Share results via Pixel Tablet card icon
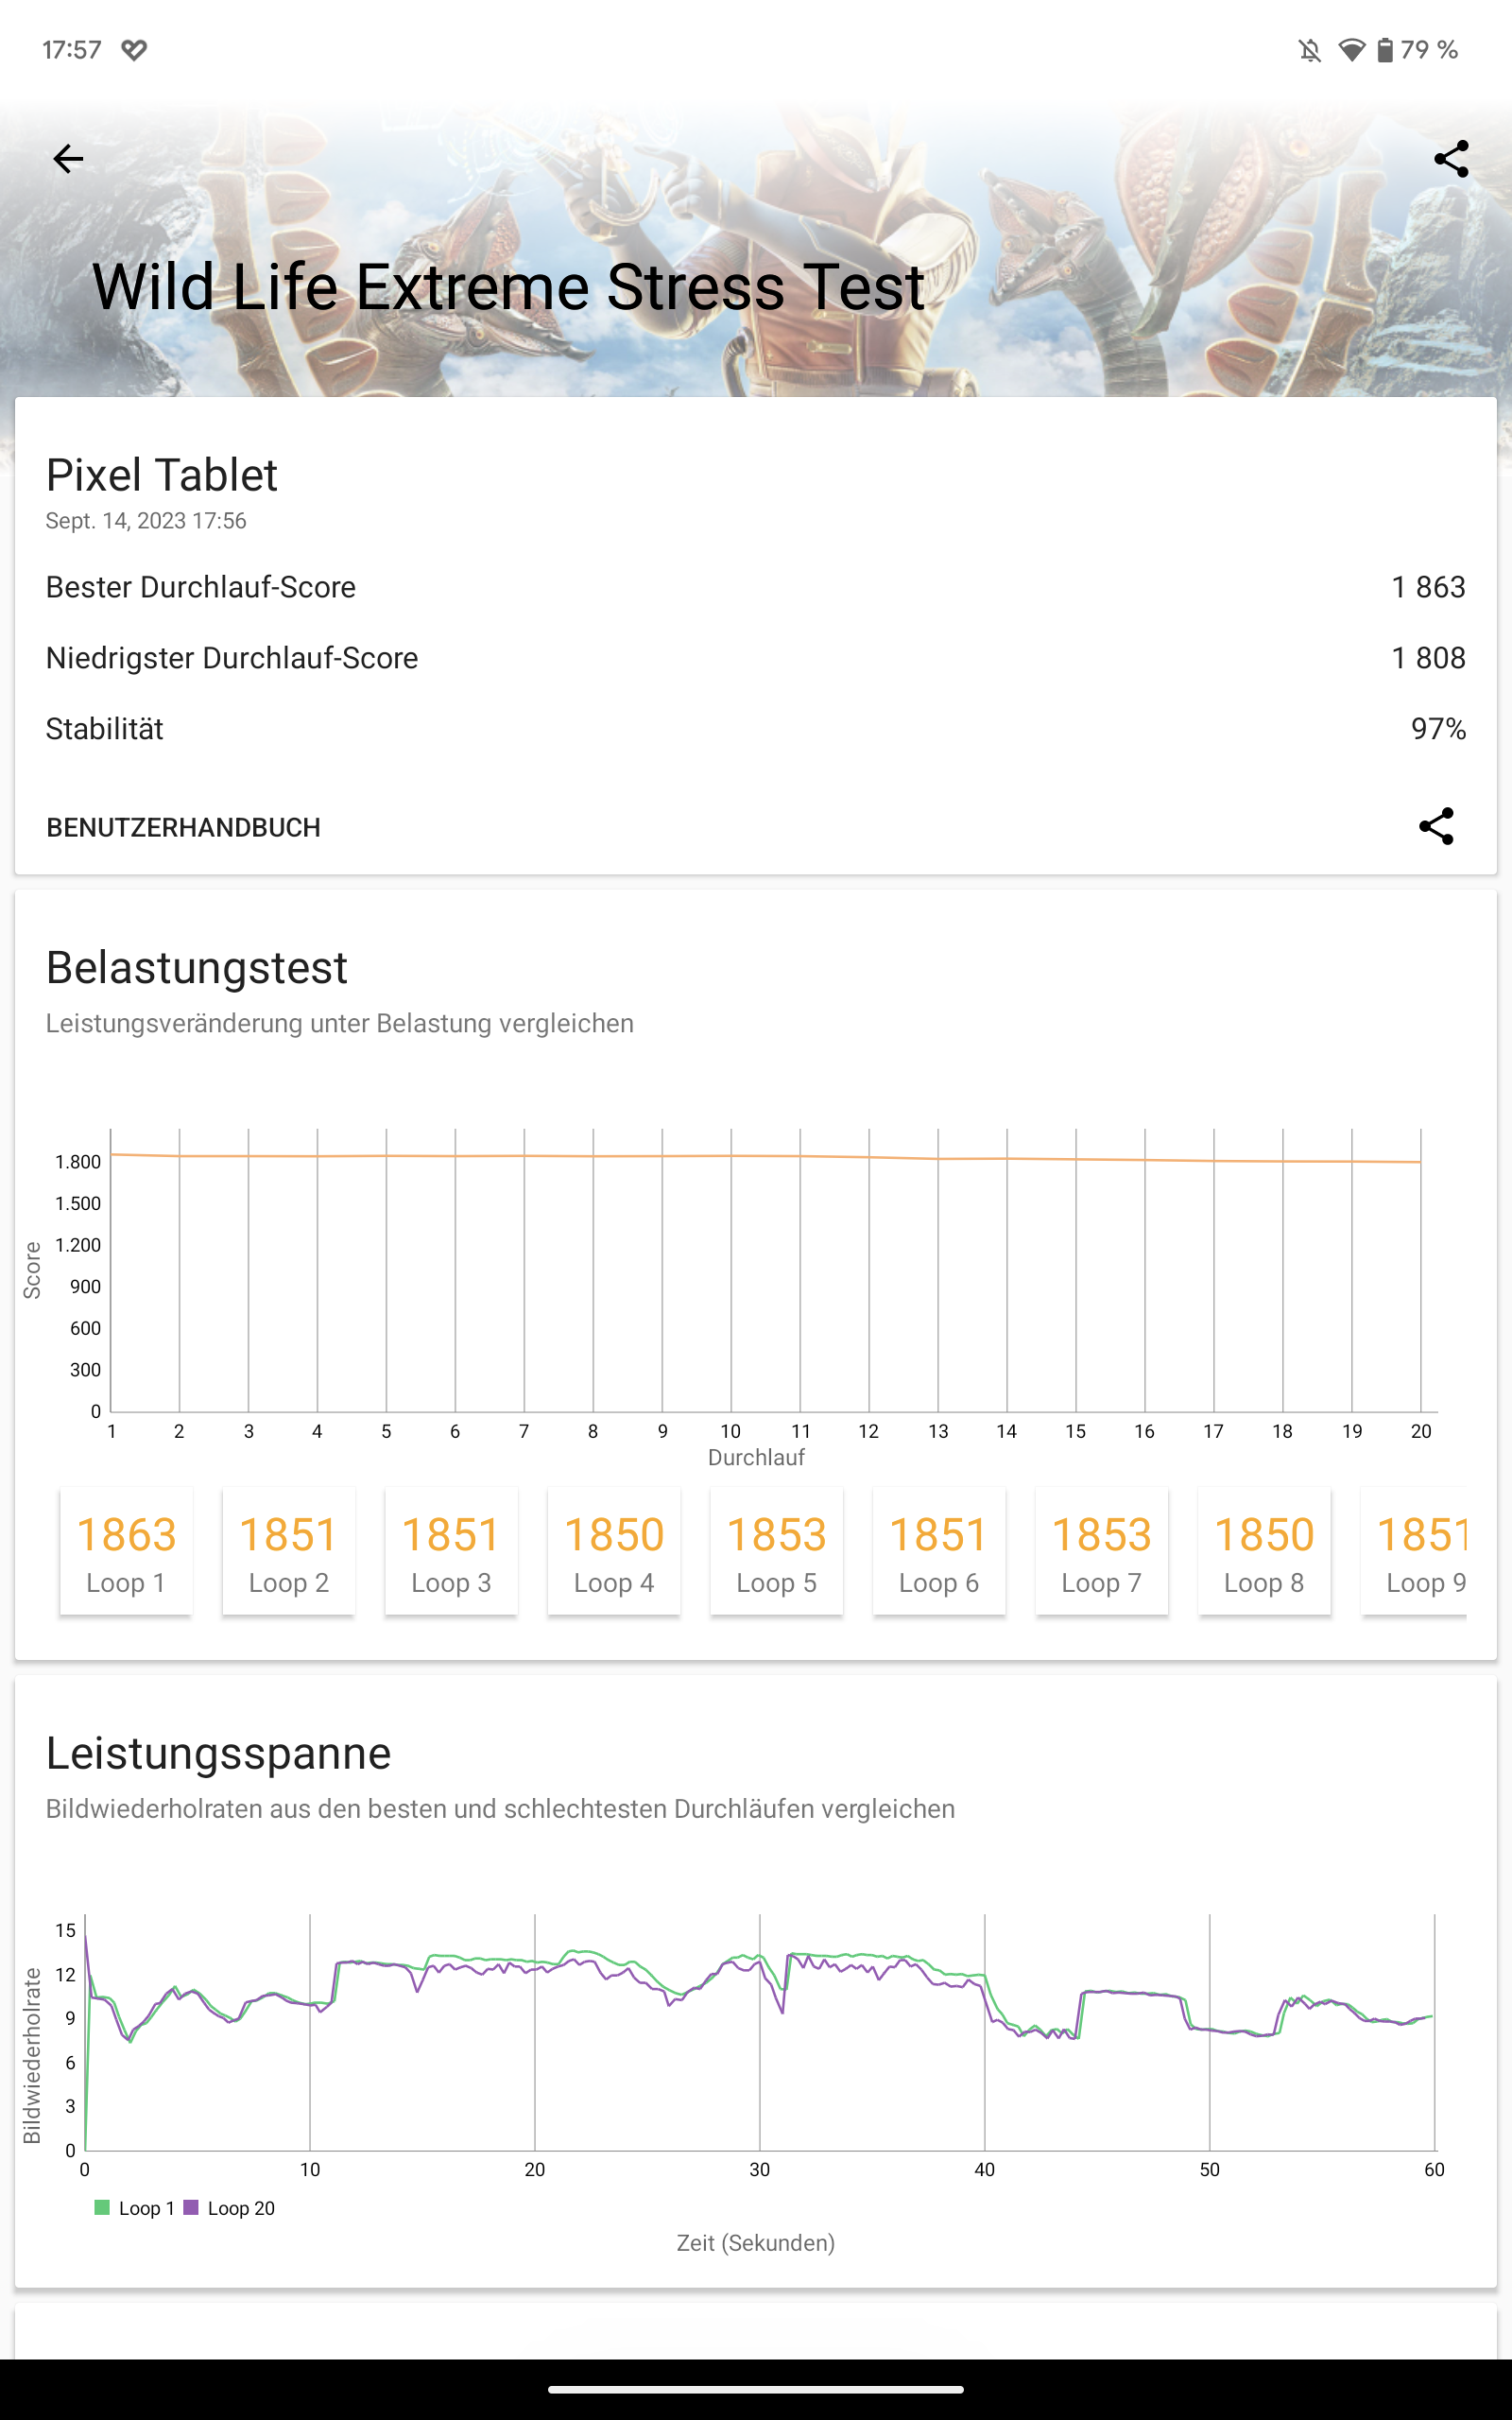1512x2420 pixels. tap(1436, 826)
